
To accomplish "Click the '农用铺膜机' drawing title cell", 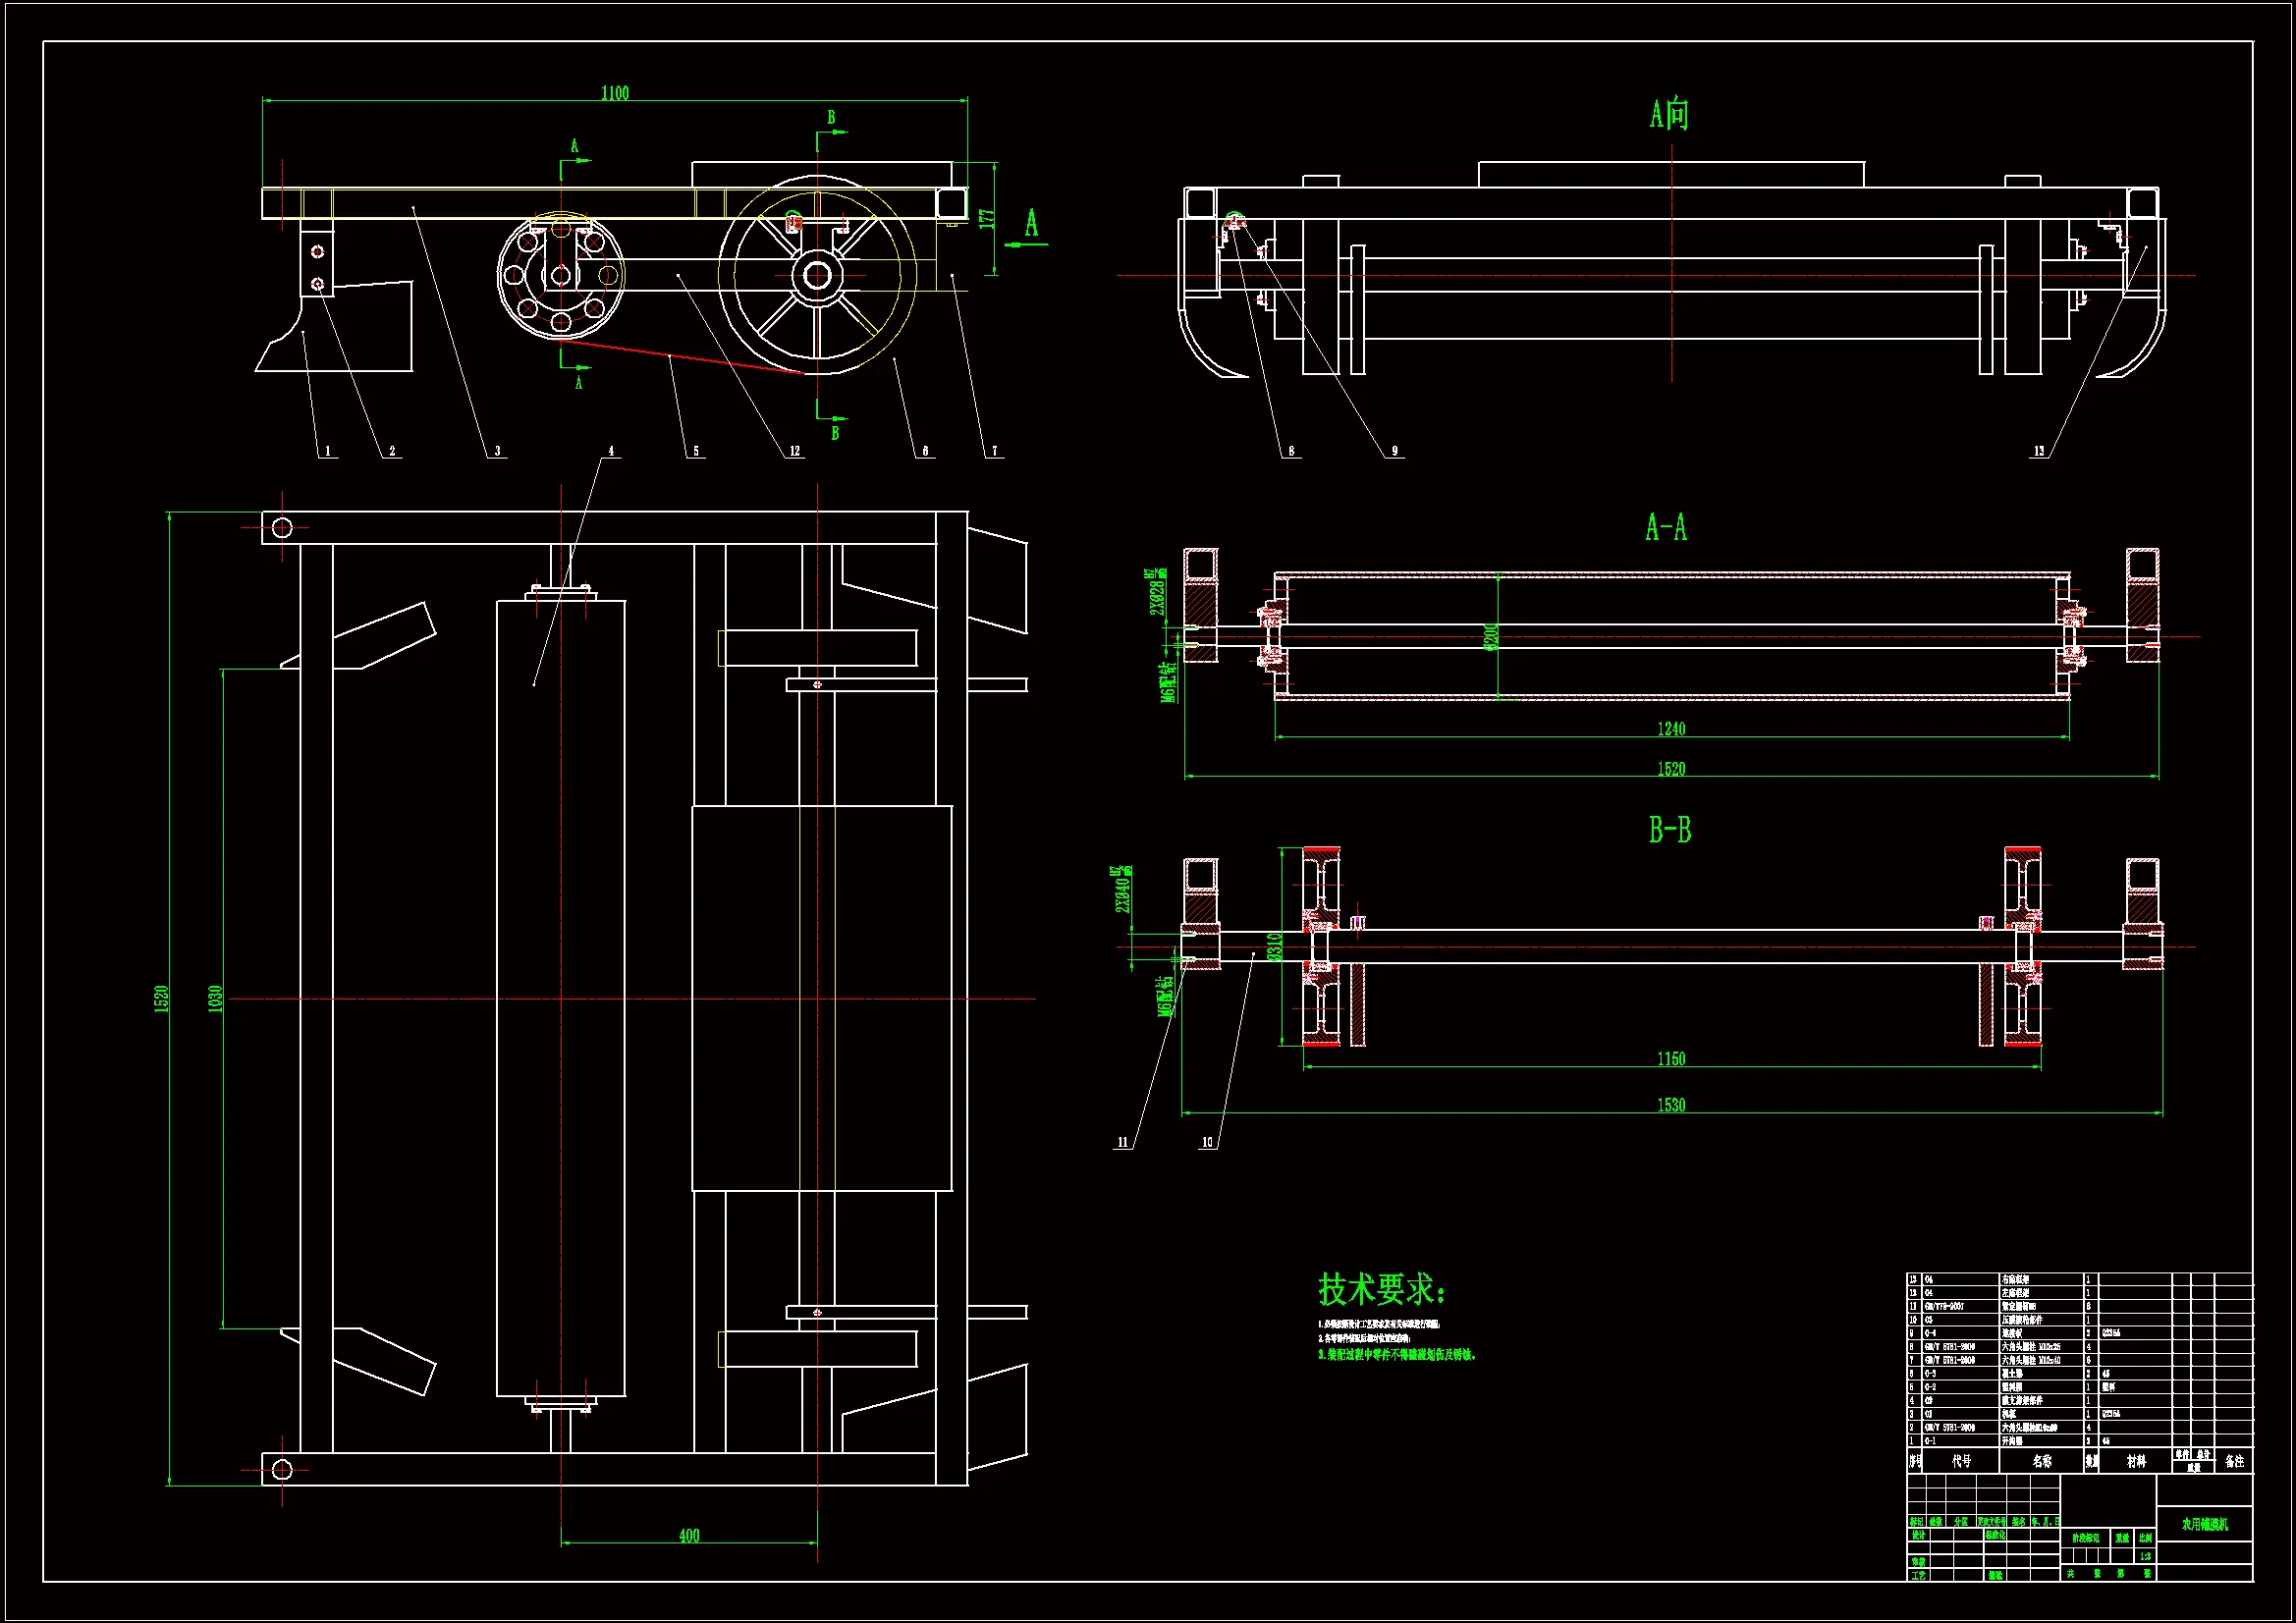I will point(2204,1524).
